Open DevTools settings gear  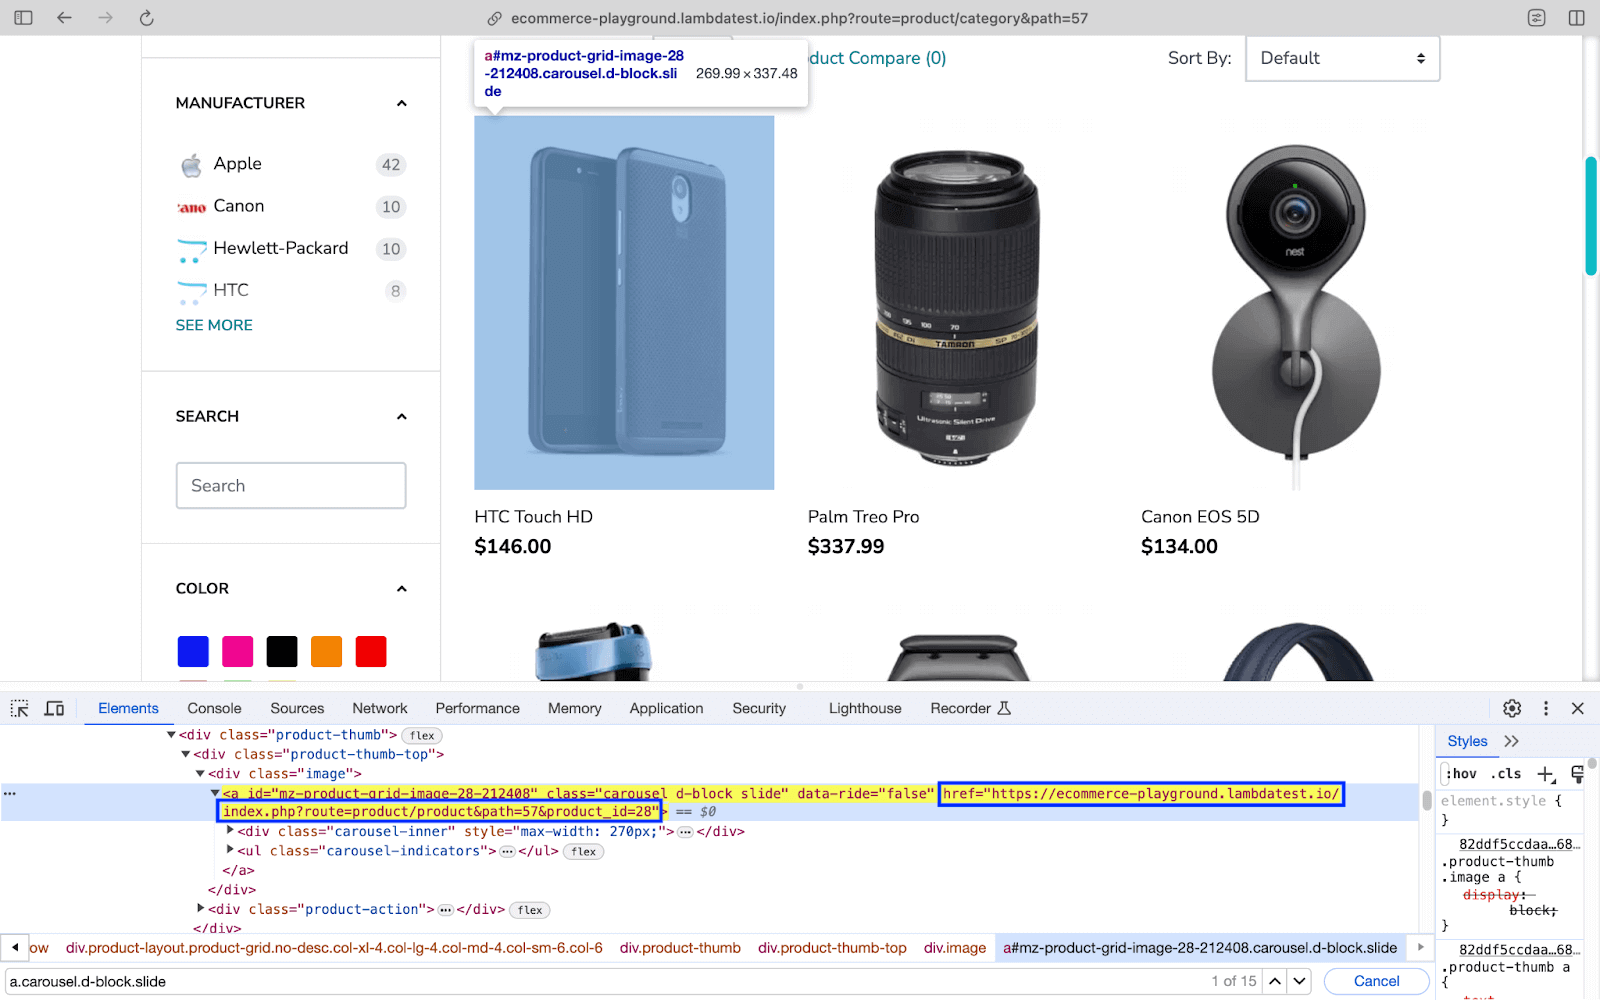pyautogui.click(x=1512, y=708)
